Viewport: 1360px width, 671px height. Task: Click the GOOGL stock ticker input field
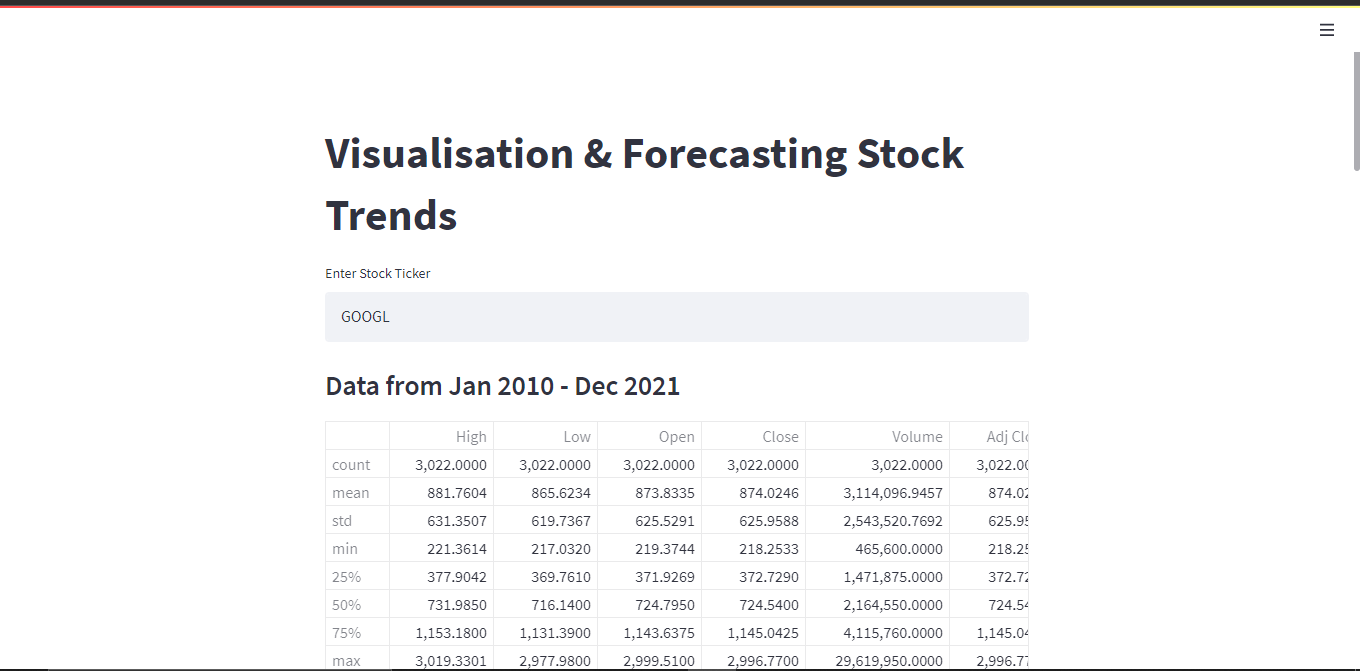(x=676, y=316)
